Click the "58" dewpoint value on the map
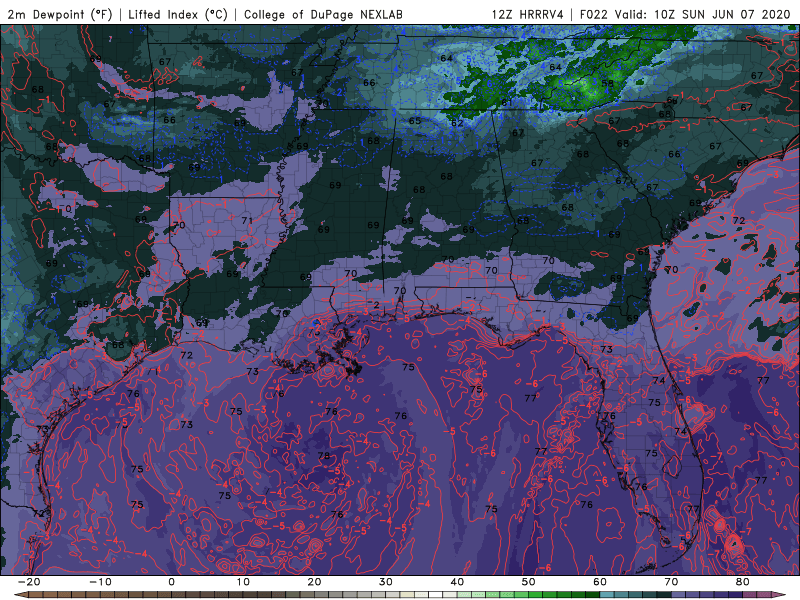This screenshot has width=800, height=600. pos(607,84)
